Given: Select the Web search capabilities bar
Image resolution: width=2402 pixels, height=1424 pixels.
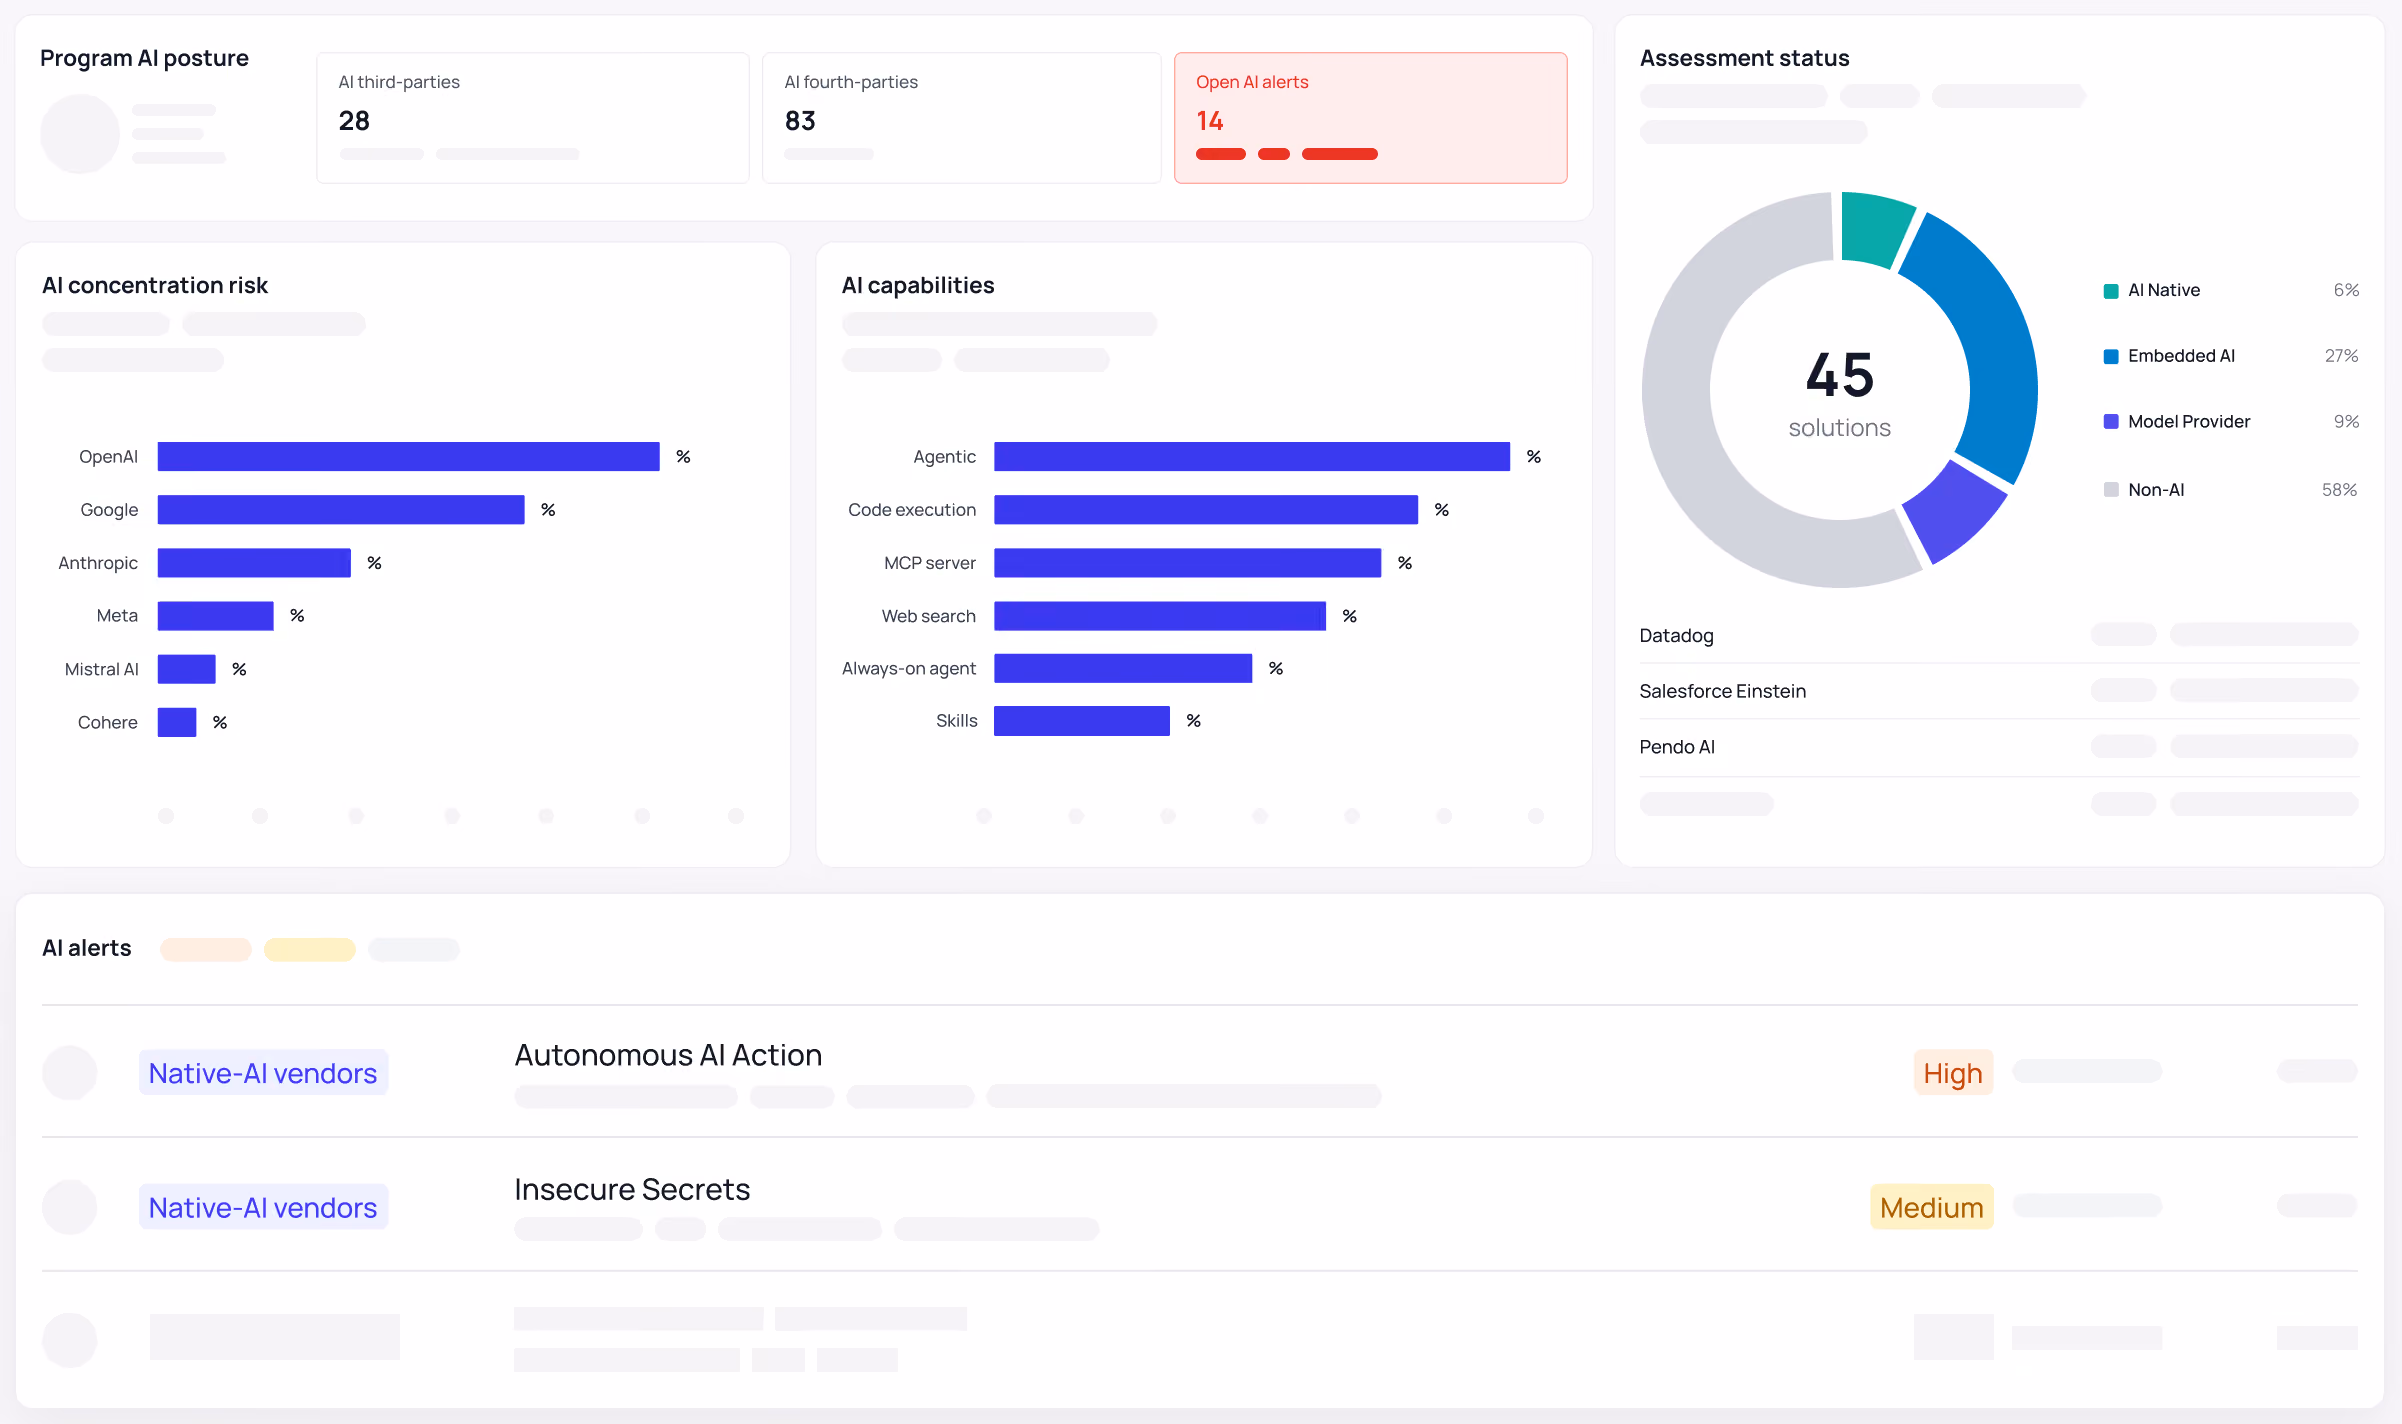Looking at the screenshot, I should pos(1160,616).
